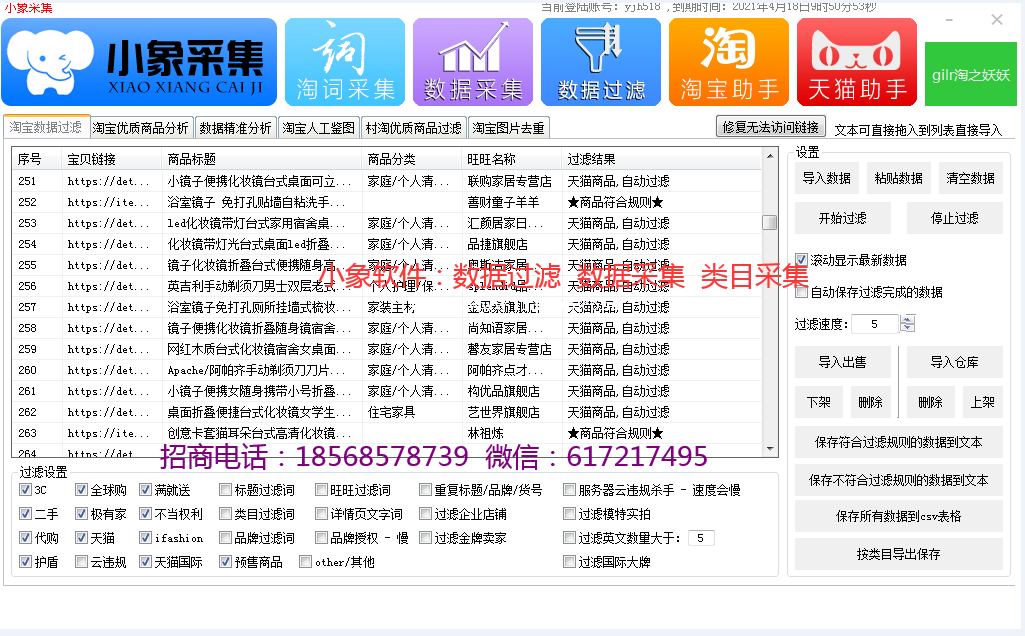Click 粘贴数据 button
Image resolution: width=1025 pixels, height=636 pixels.
[898, 178]
